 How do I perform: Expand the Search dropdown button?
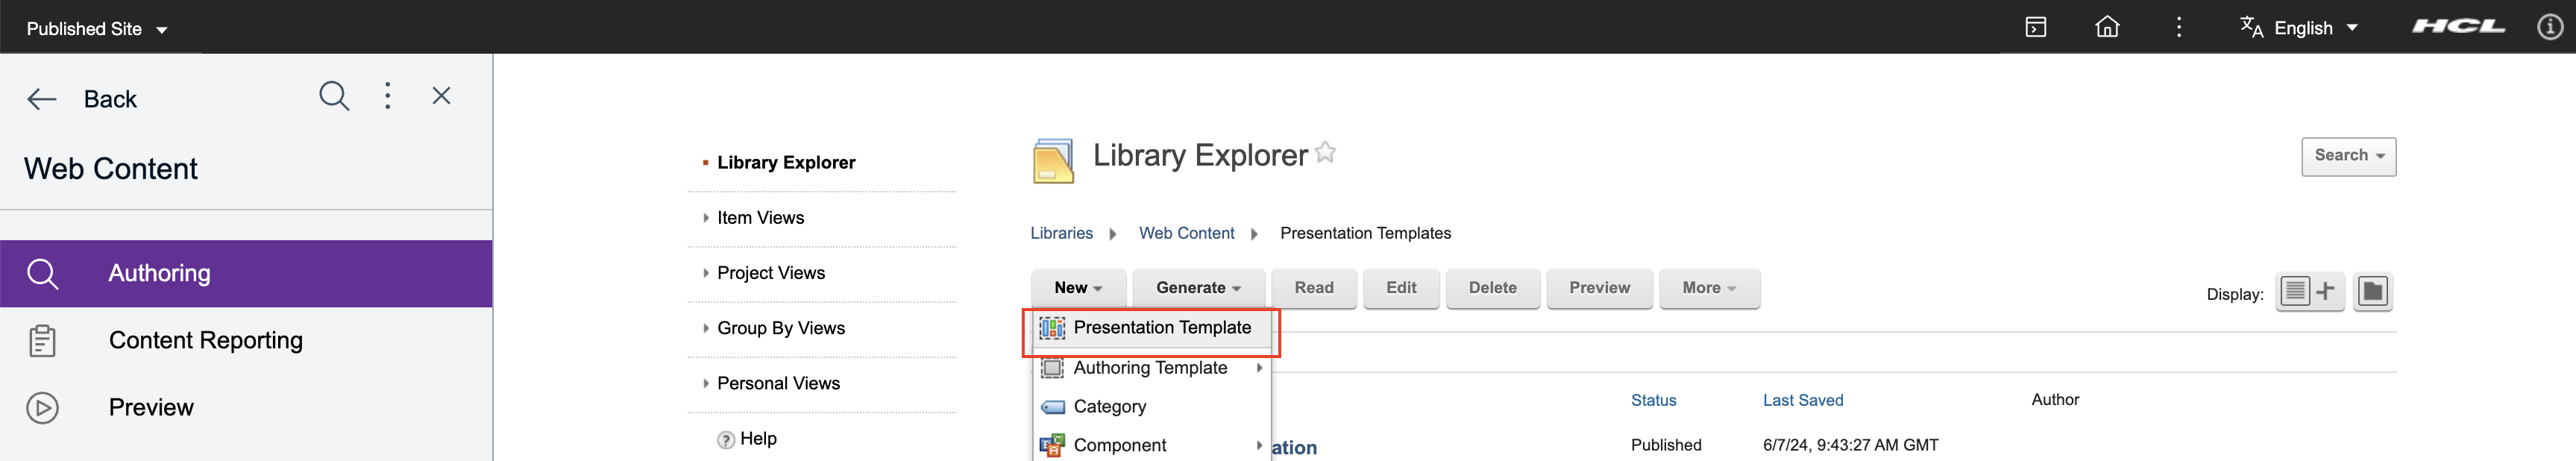(2348, 156)
